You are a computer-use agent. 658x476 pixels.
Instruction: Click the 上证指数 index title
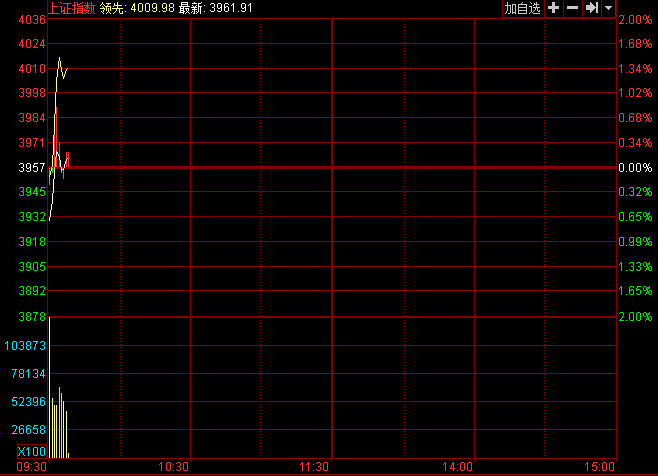tap(72, 8)
